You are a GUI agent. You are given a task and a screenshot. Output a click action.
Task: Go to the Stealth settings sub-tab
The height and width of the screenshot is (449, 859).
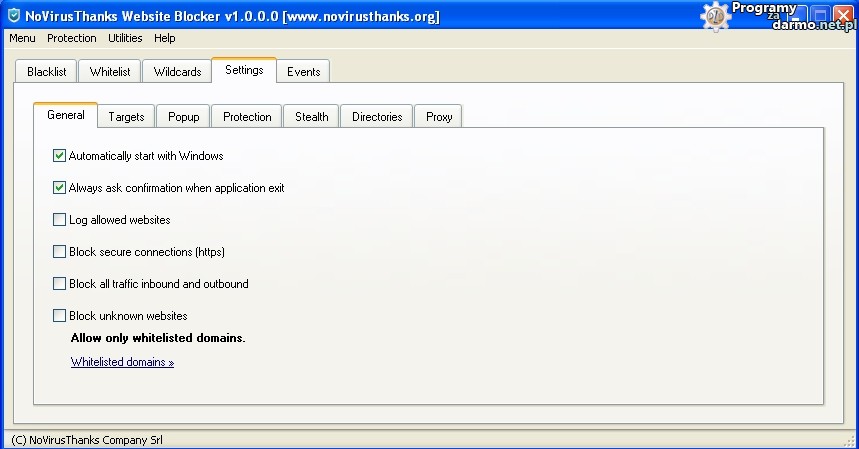click(311, 117)
